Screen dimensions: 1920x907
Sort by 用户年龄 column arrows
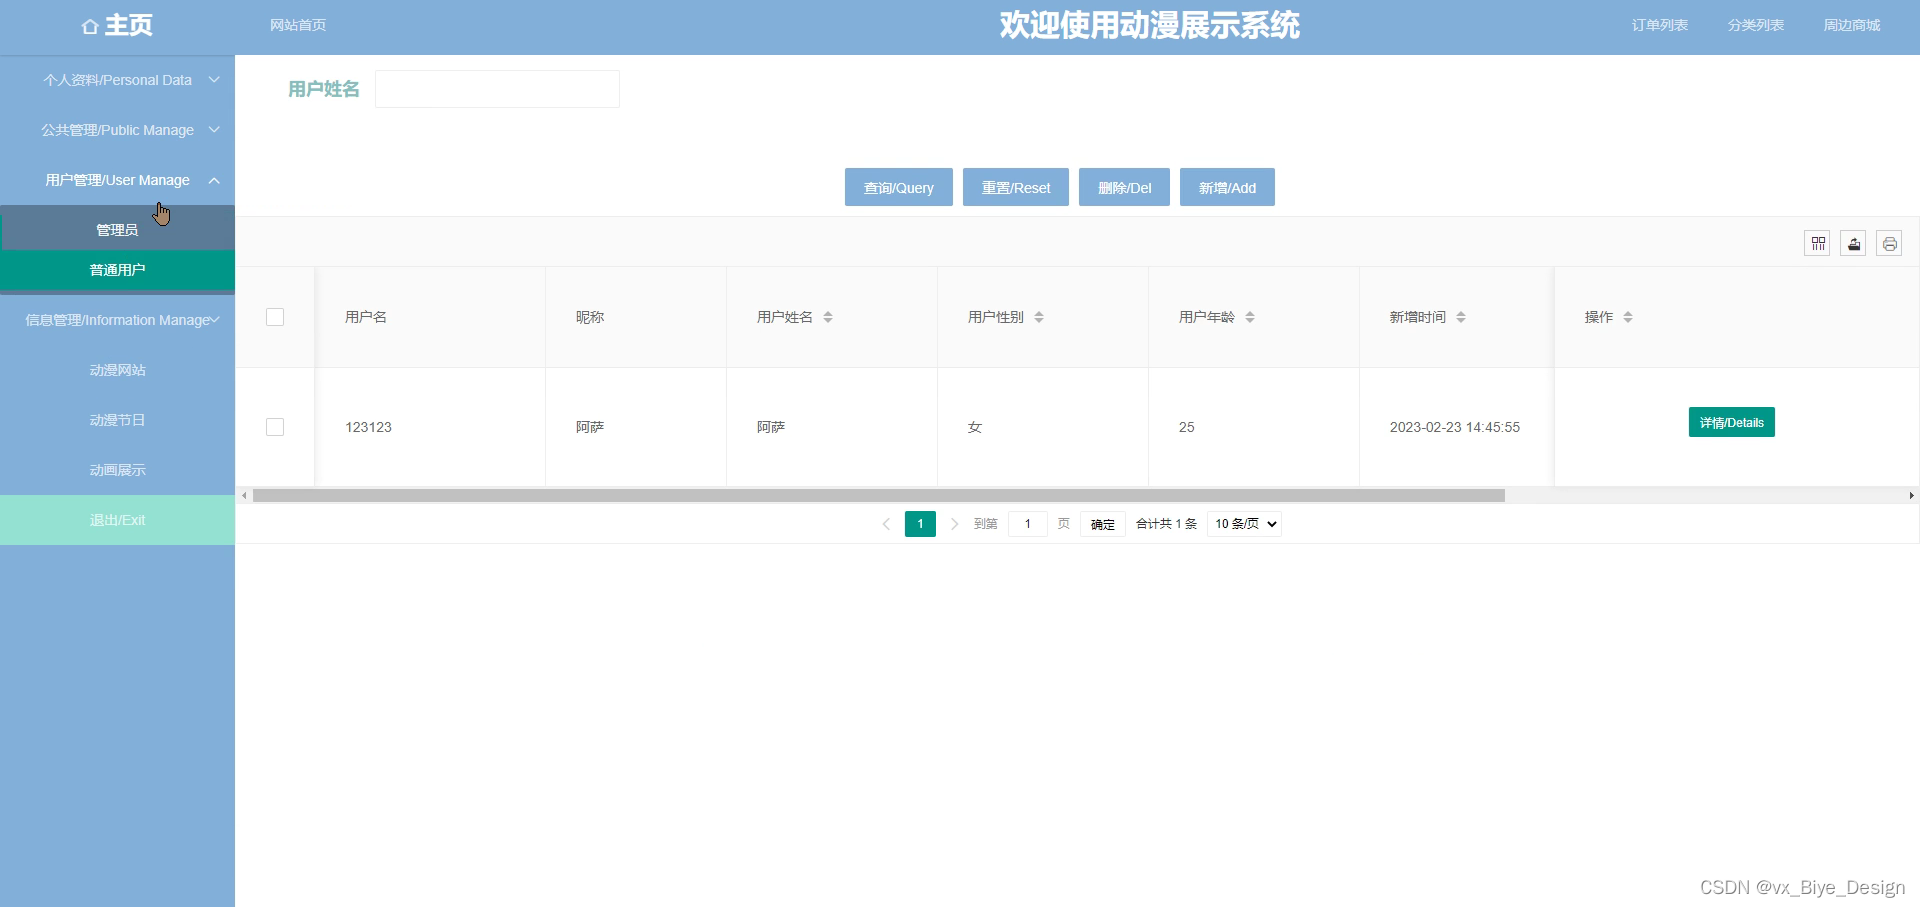pos(1250,317)
